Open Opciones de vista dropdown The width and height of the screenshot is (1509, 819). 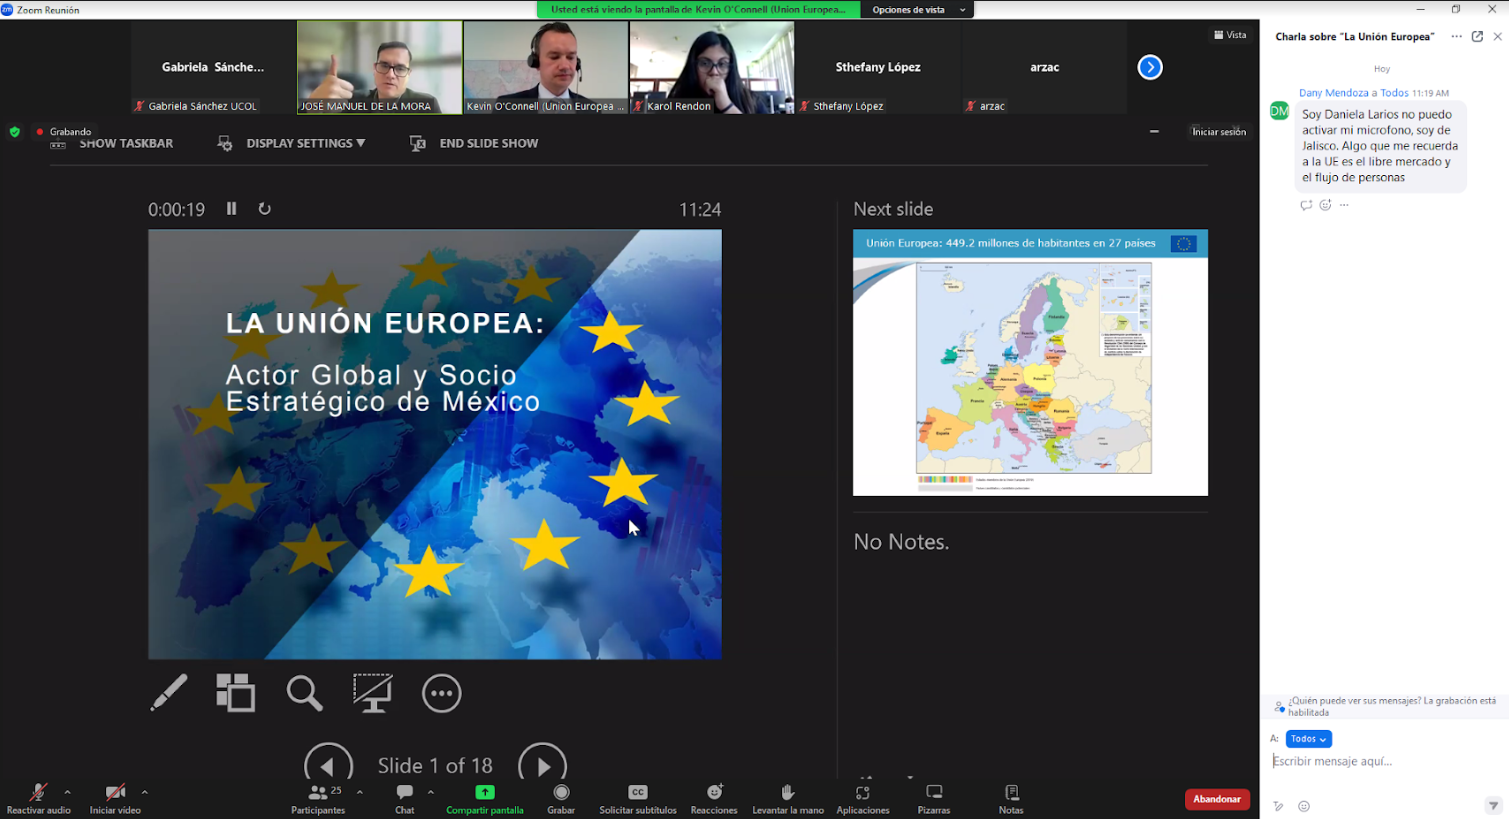[x=918, y=10]
